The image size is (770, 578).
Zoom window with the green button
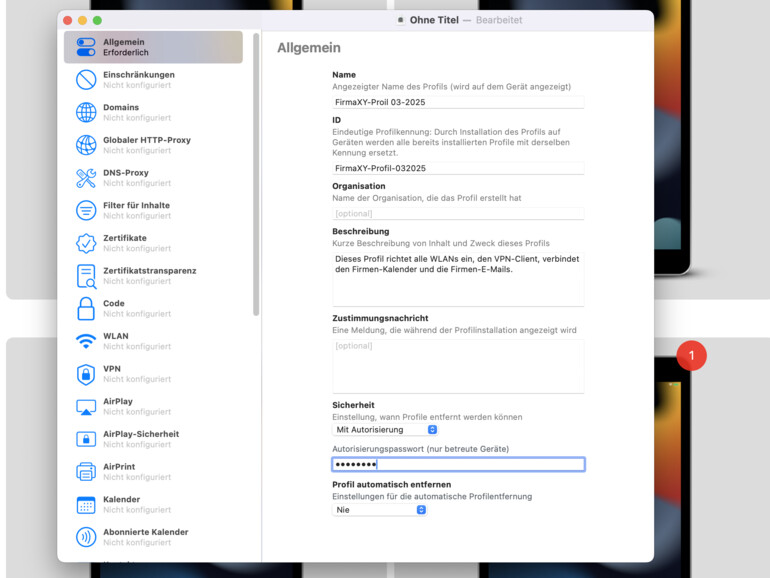(x=97, y=20)
